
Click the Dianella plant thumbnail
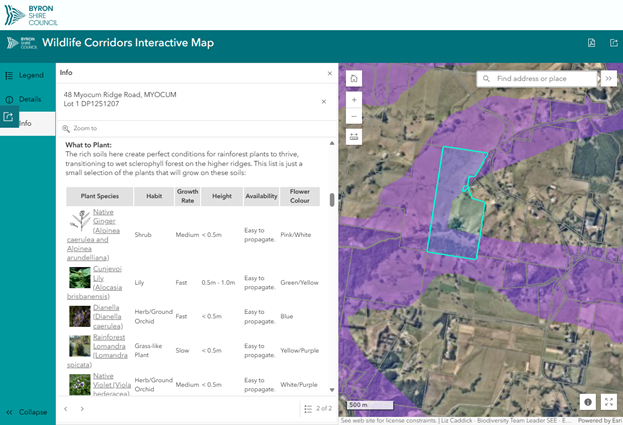point(79,316)
